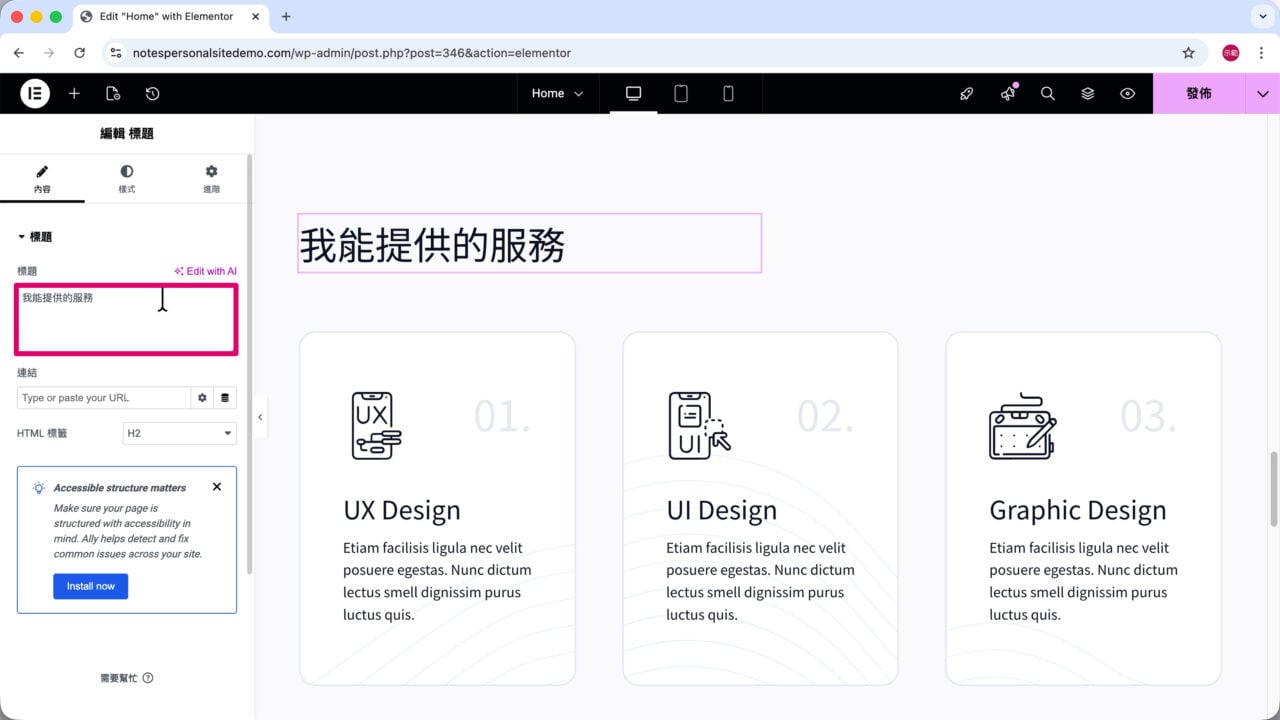Open link options gear icon
Screen dimensions: 1280x720
(202, 398)
